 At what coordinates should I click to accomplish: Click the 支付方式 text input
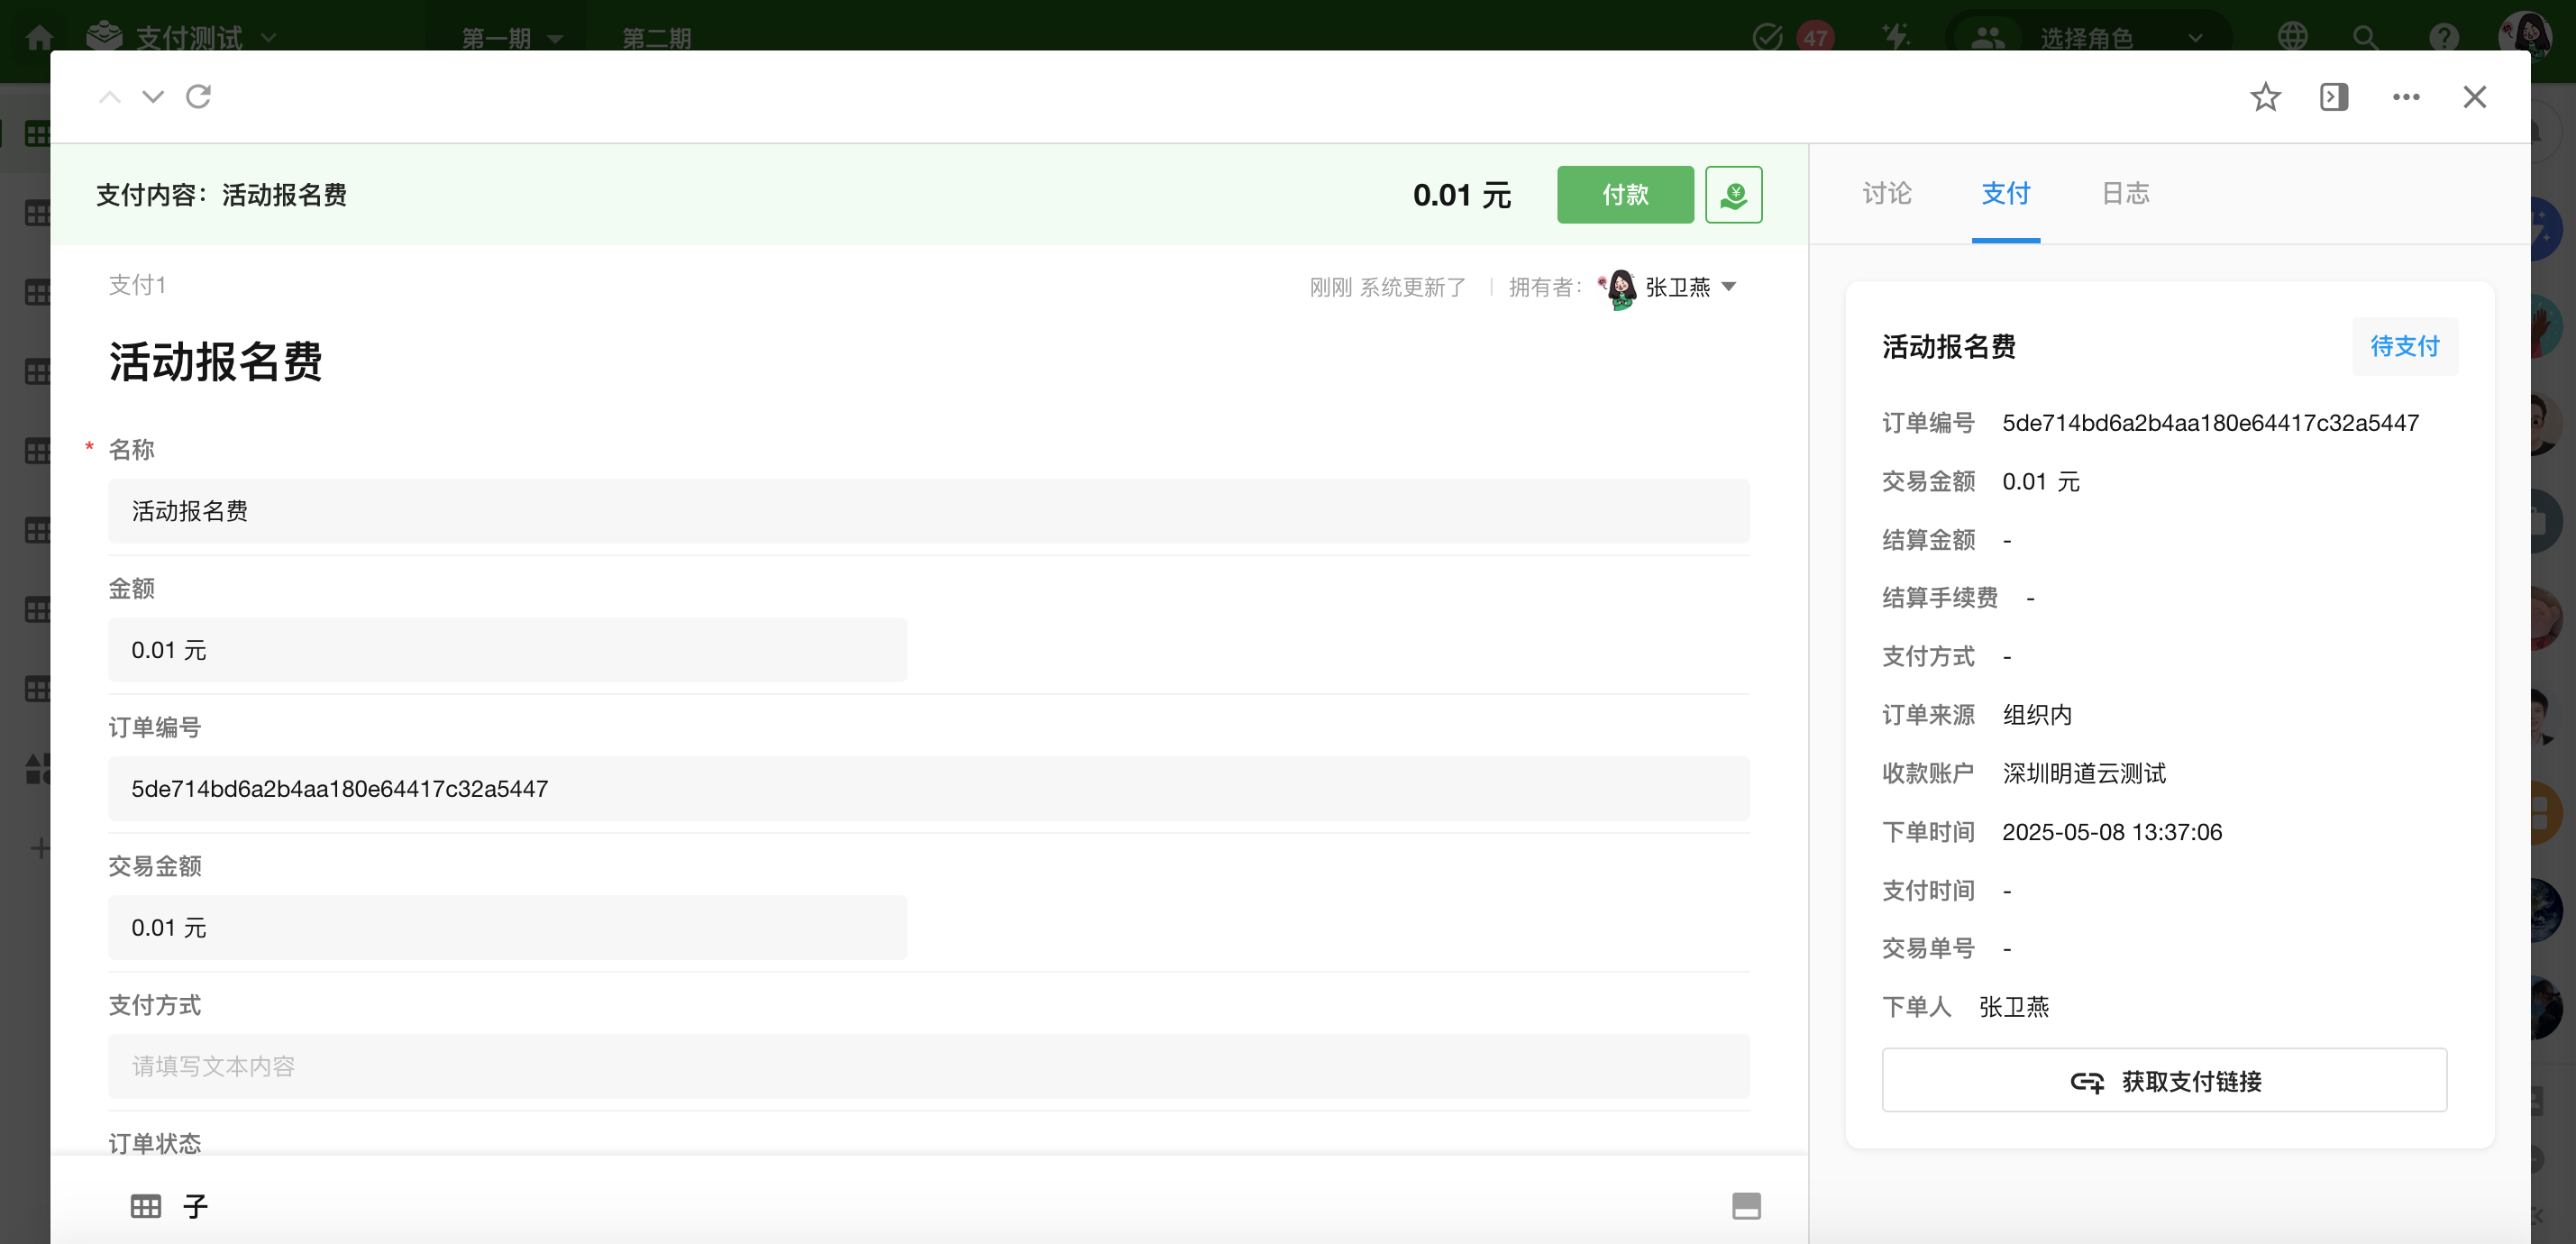pos(928,1066)
